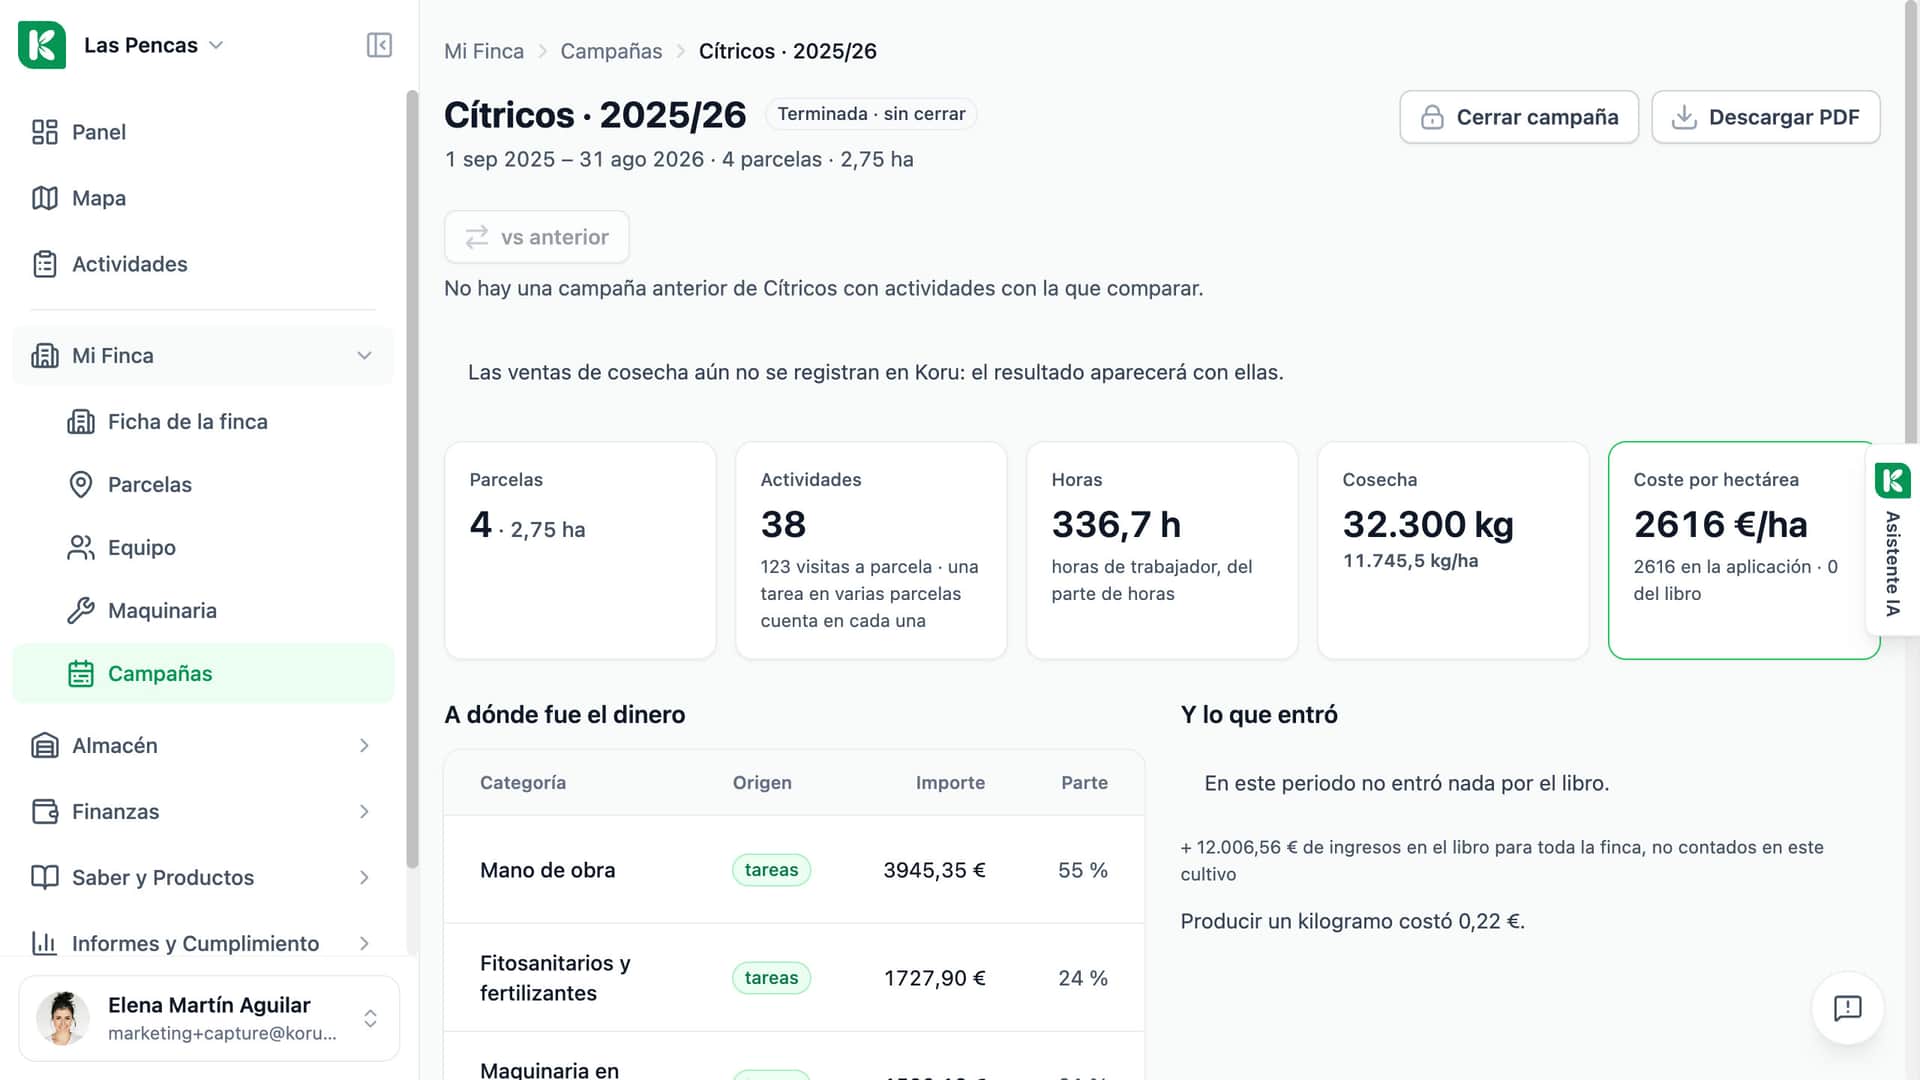This screenshot has width=1920, height=1080.
Task: Click the Actividades 38 card
Action: point(871,550)
